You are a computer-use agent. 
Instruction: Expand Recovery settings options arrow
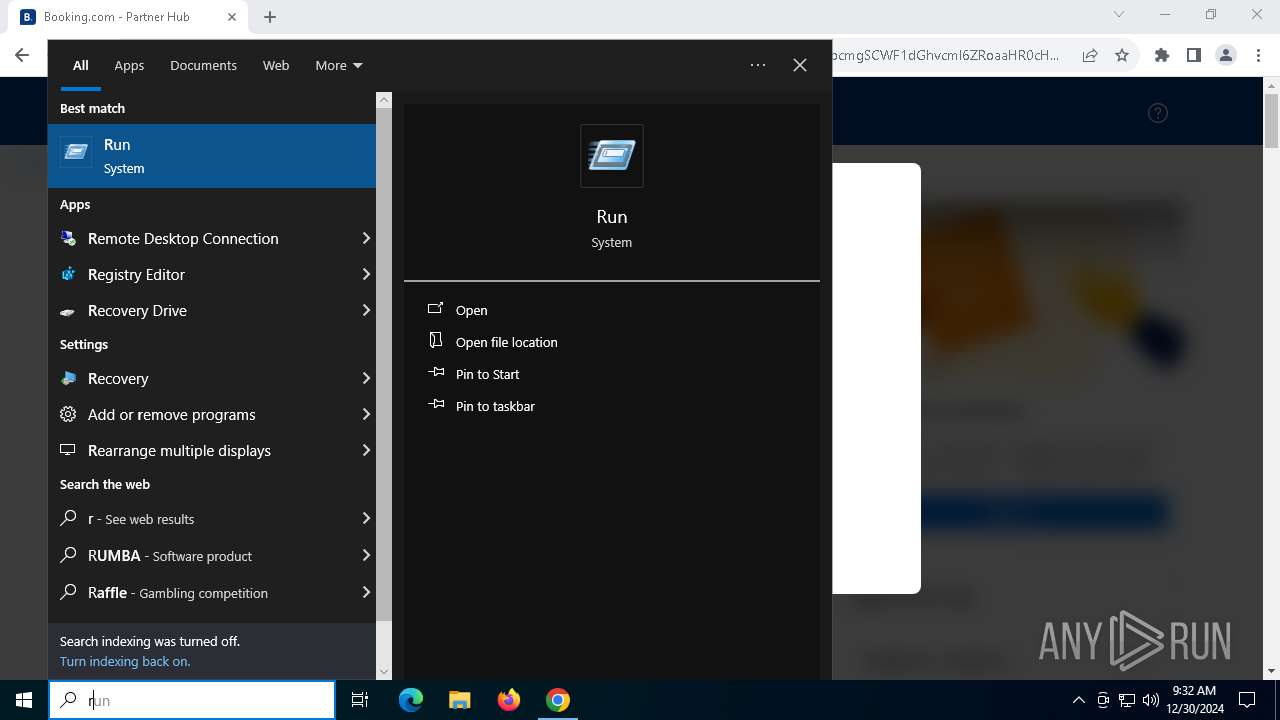tap(366, 378)
